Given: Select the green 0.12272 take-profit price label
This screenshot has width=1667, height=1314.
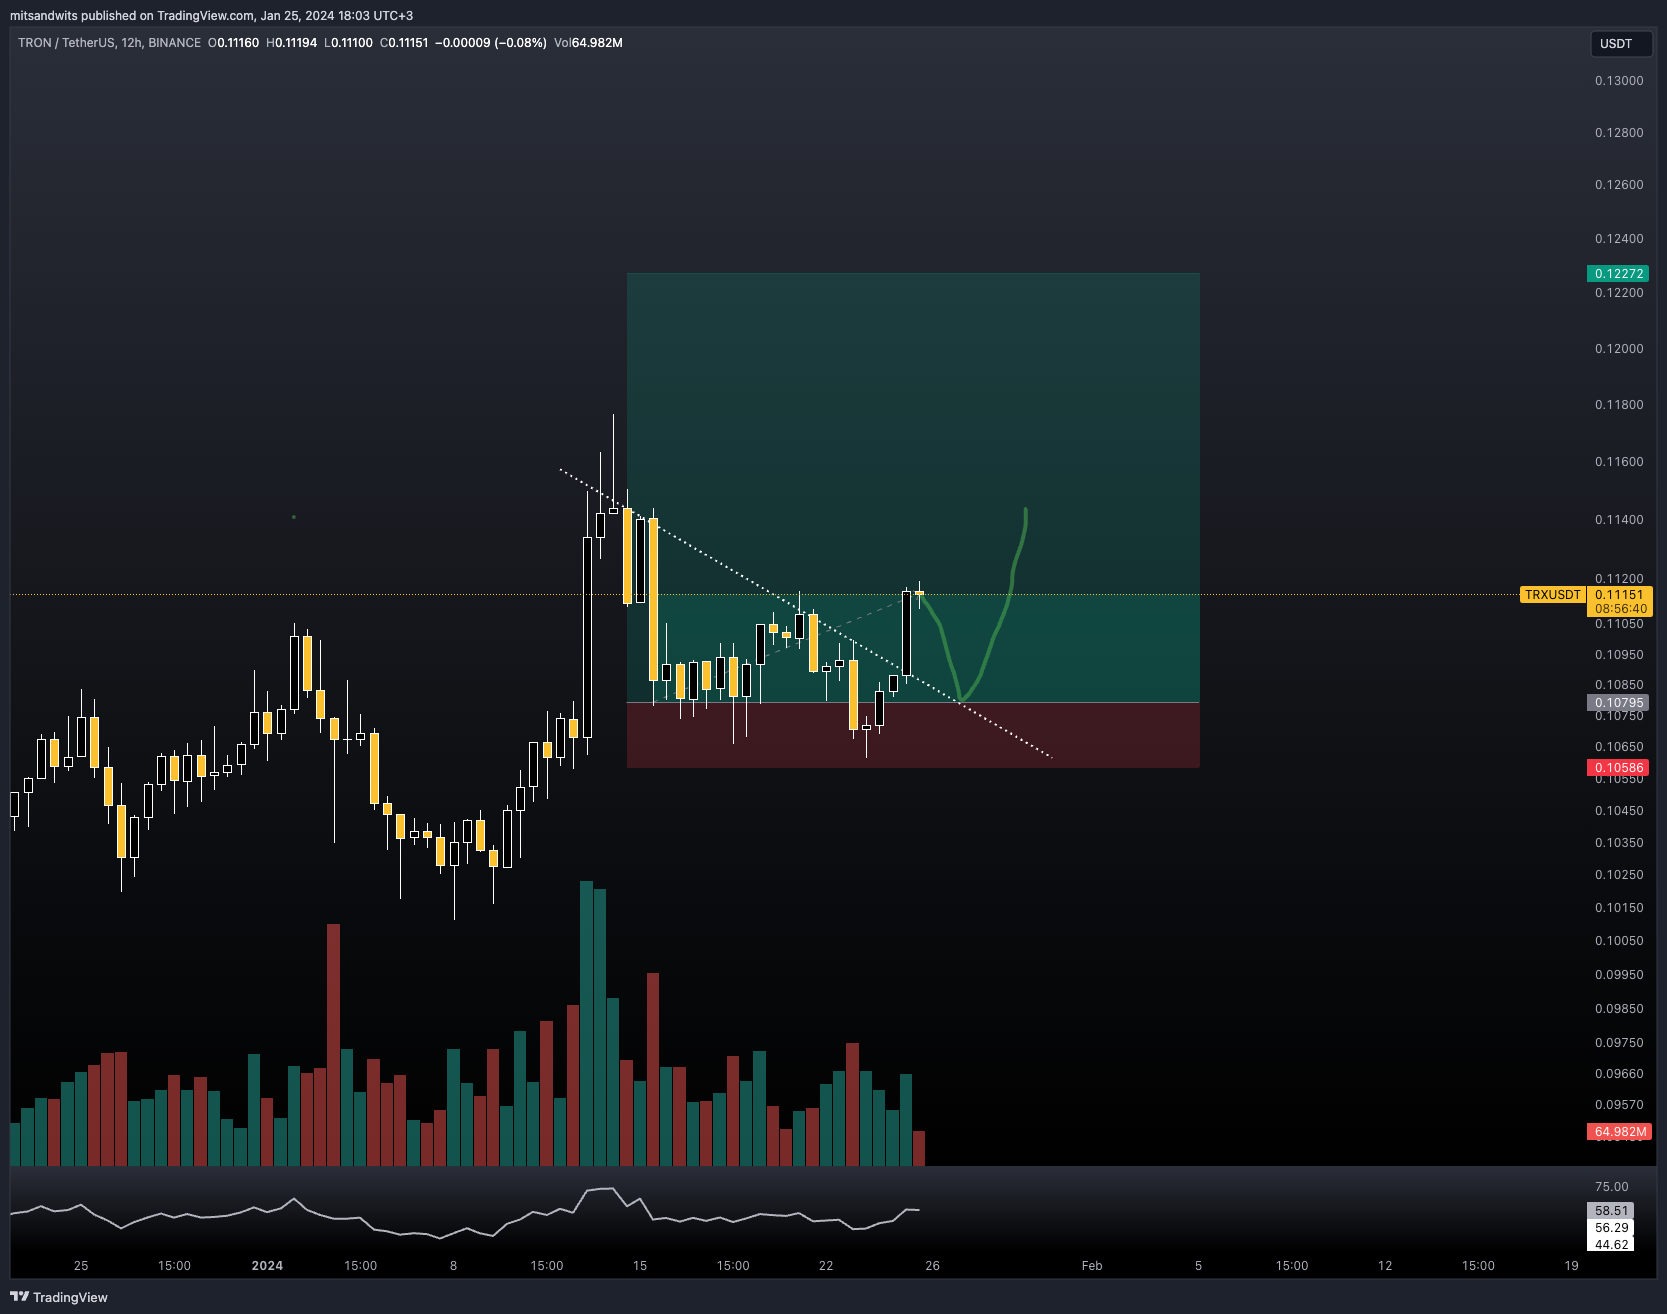Looking at the screenshot, I should pos(1618,273).
